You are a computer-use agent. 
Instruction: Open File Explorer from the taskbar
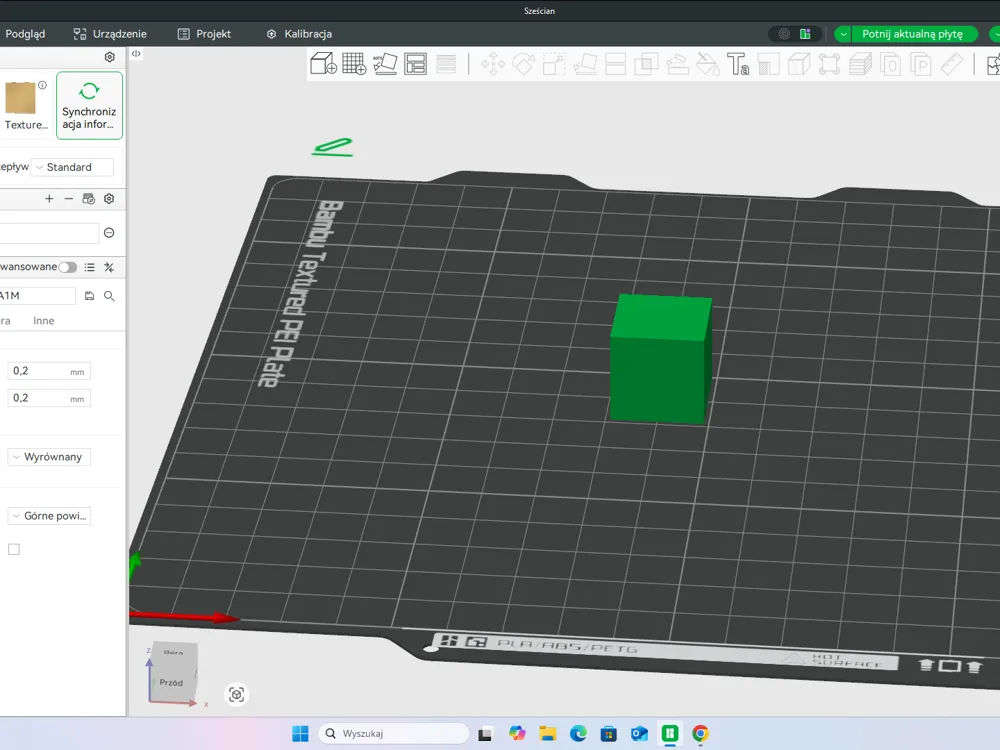tap(547, 733)
